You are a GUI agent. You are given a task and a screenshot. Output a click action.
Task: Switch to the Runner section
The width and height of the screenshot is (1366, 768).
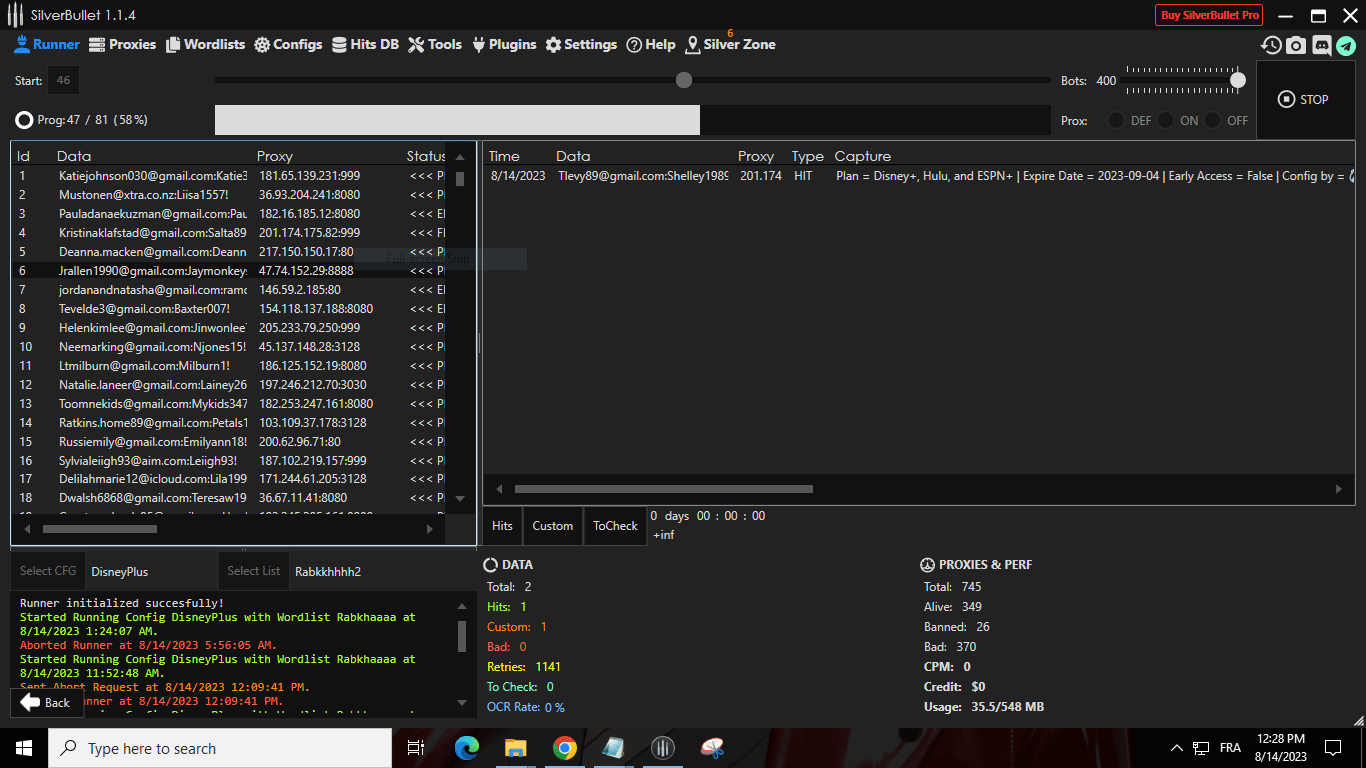(47, 44)
